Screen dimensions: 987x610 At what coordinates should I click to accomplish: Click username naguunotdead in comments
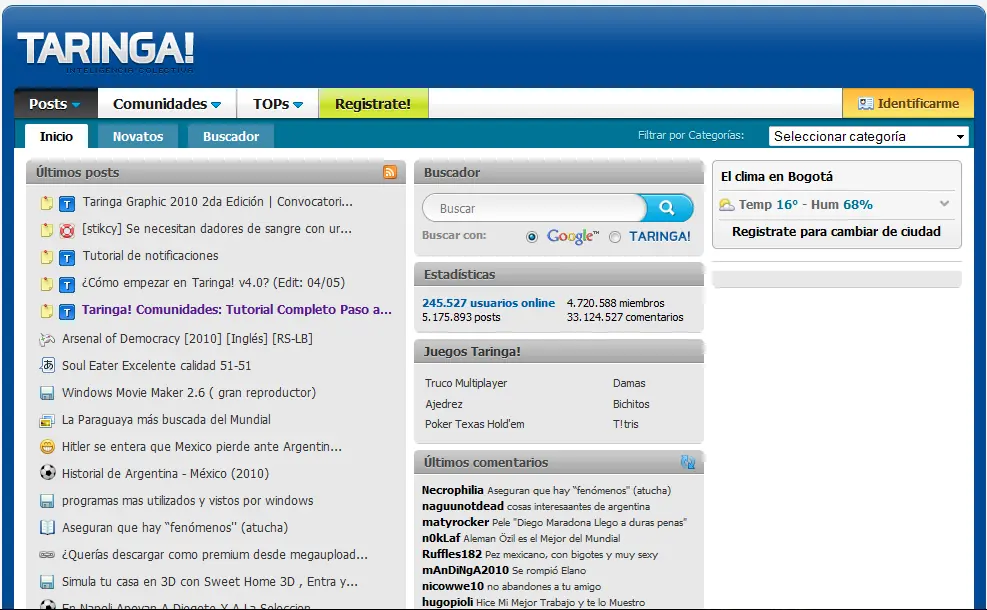click(463, 506)
